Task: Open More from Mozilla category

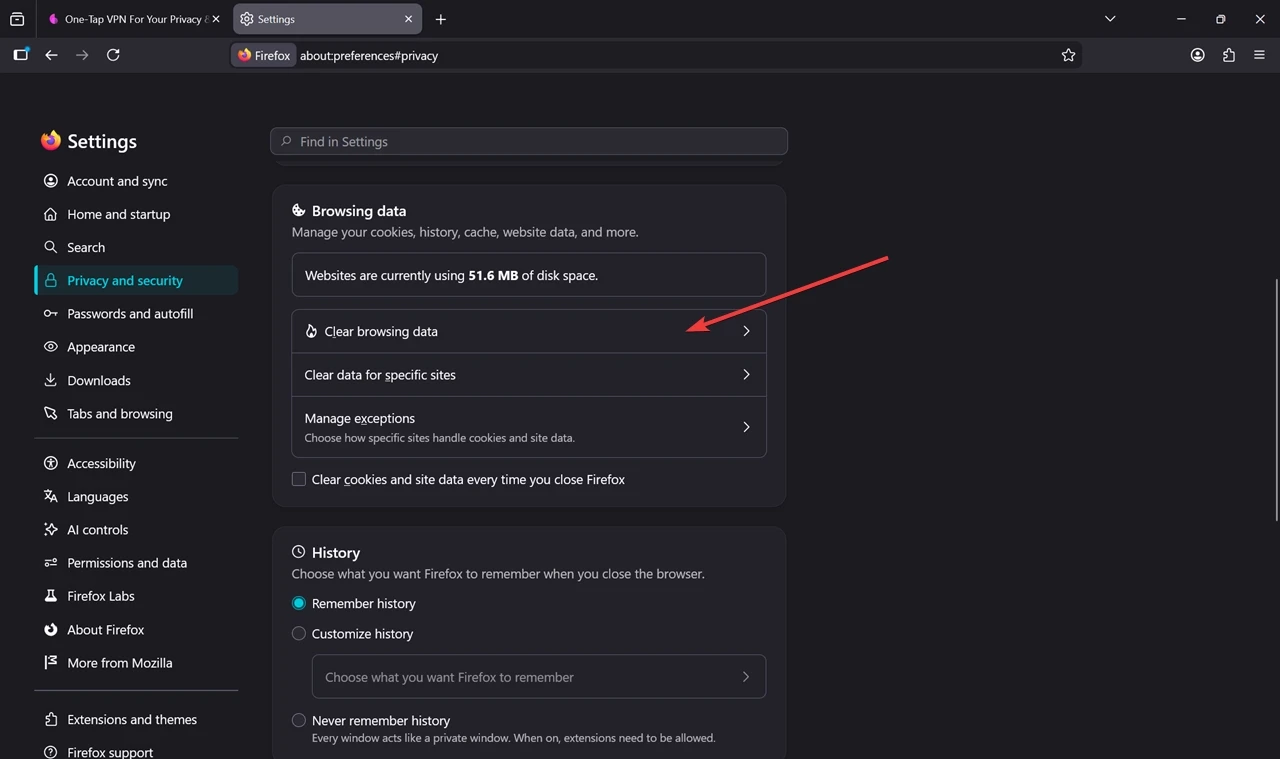Action: (x=136, y=662)
